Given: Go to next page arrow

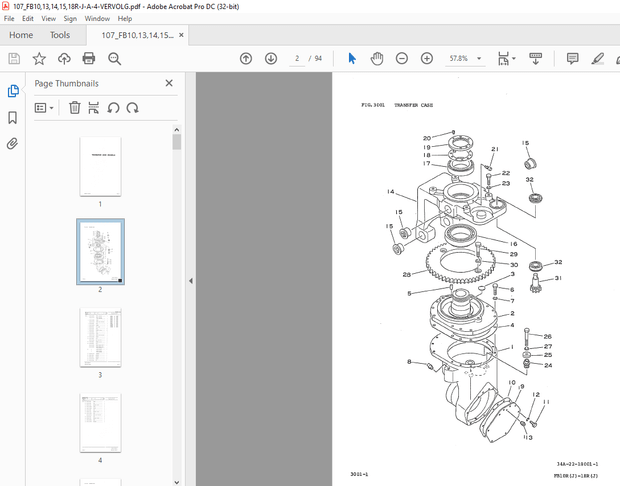Looking at the screenshot, I should 271,59.
